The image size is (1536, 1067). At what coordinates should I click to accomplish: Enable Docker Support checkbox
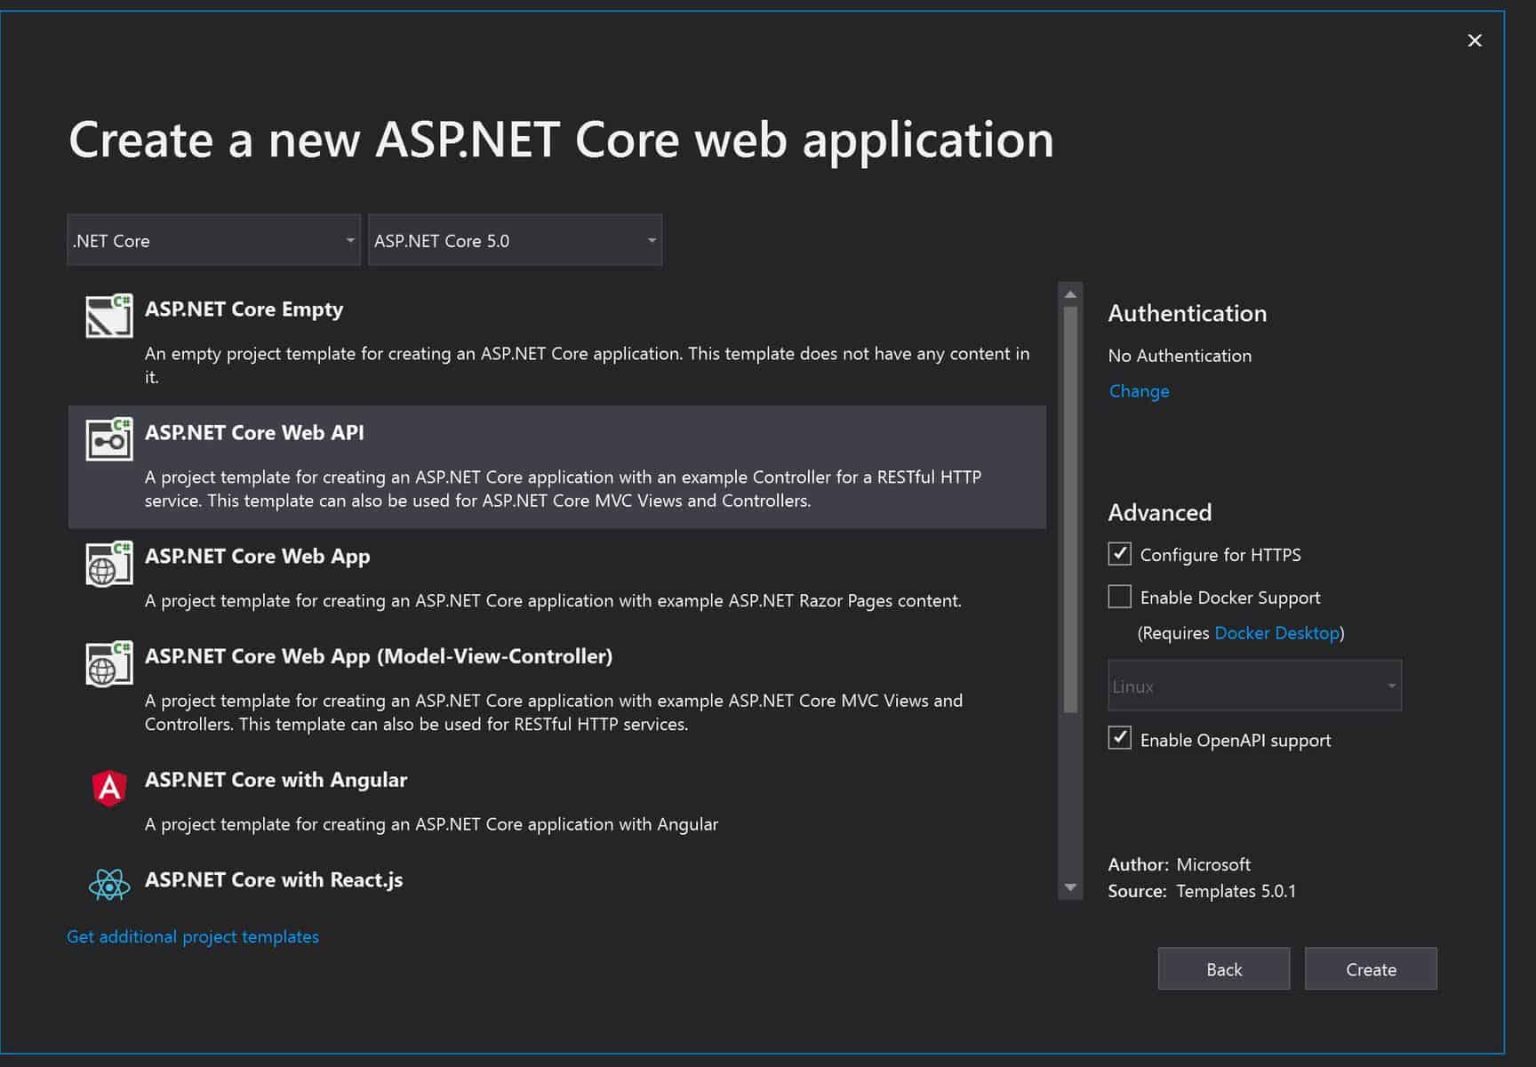[1119, 596]
